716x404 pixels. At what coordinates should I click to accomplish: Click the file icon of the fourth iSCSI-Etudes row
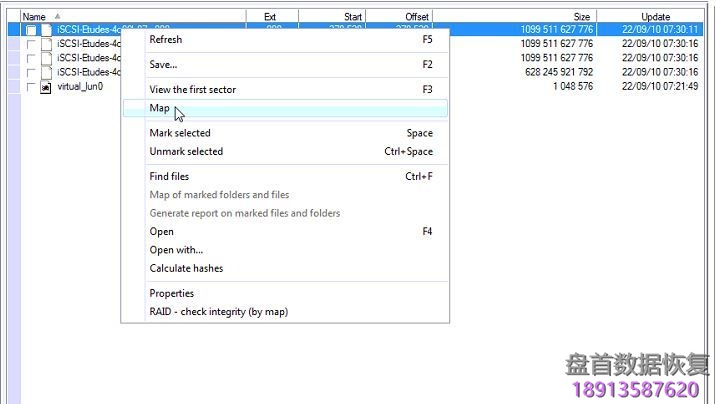pos(46,73)
